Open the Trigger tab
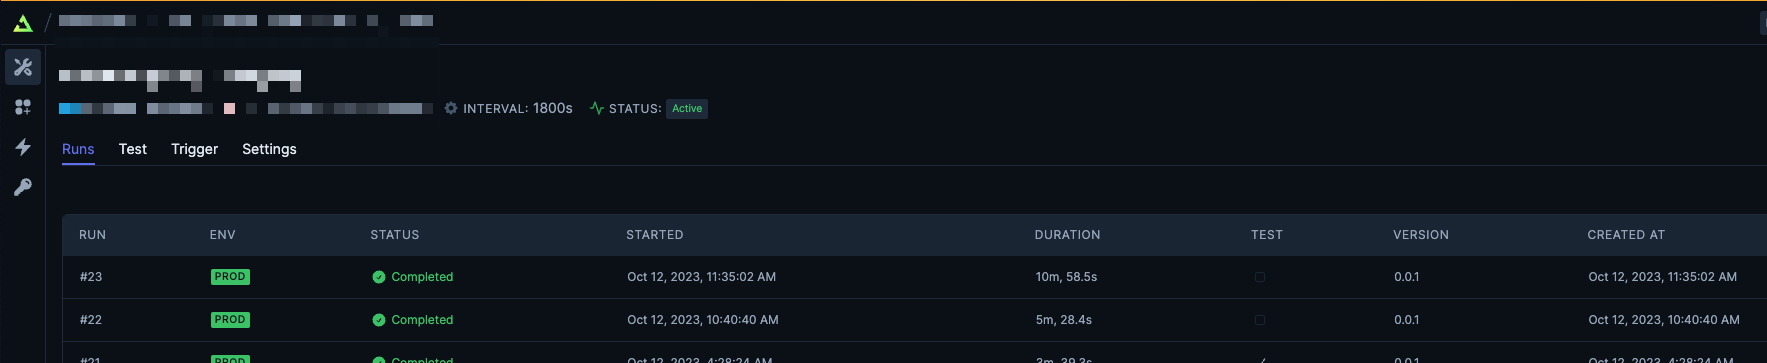1767x363 pixels. (x=194, y=149)
